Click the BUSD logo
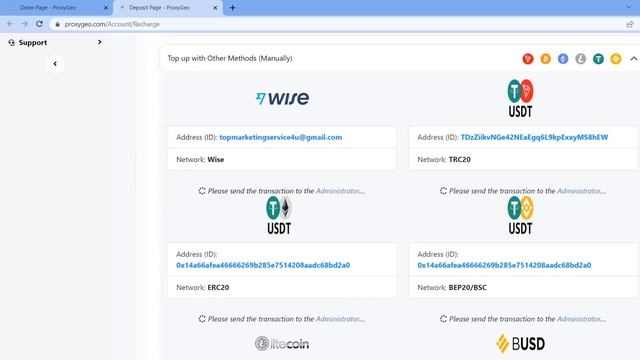Viewport: 640px width, 360px height. [x=520, y=344]
